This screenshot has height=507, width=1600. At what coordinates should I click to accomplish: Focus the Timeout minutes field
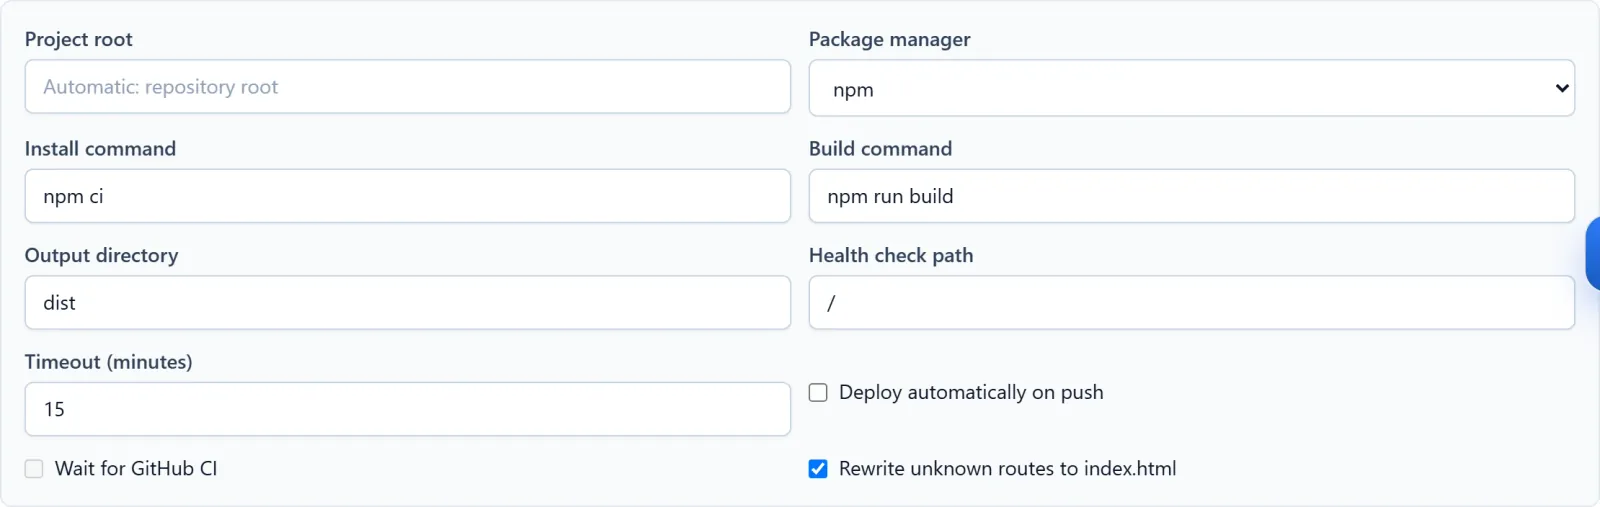click(408, 409)
